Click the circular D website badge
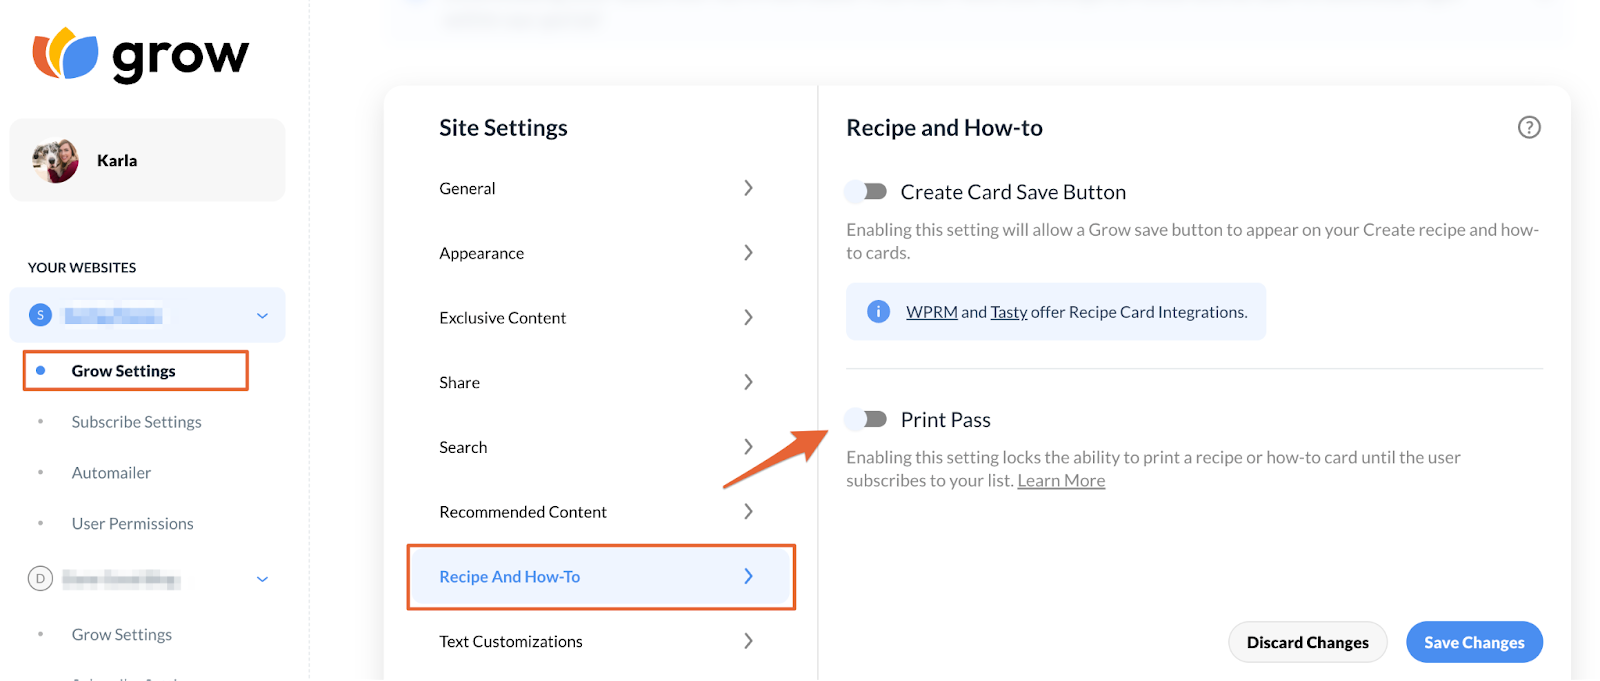Viewport: 1600px width, 681px height. (40, 579)
